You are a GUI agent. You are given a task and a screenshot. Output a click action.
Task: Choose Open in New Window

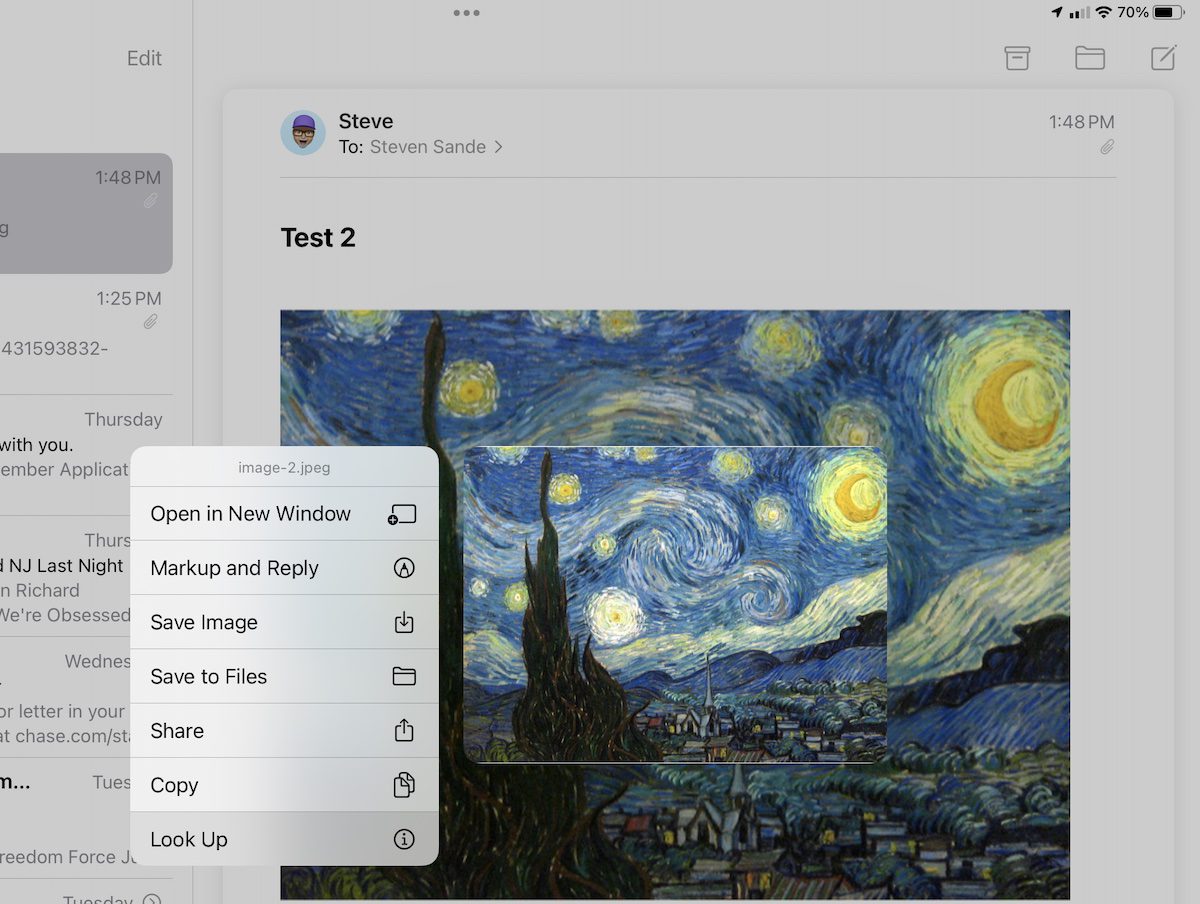[284, 514]
